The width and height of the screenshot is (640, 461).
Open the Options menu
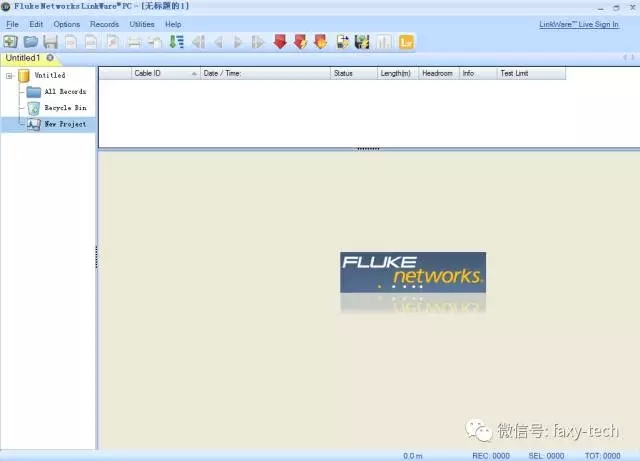pyautogui.click(x=67, y=24)
